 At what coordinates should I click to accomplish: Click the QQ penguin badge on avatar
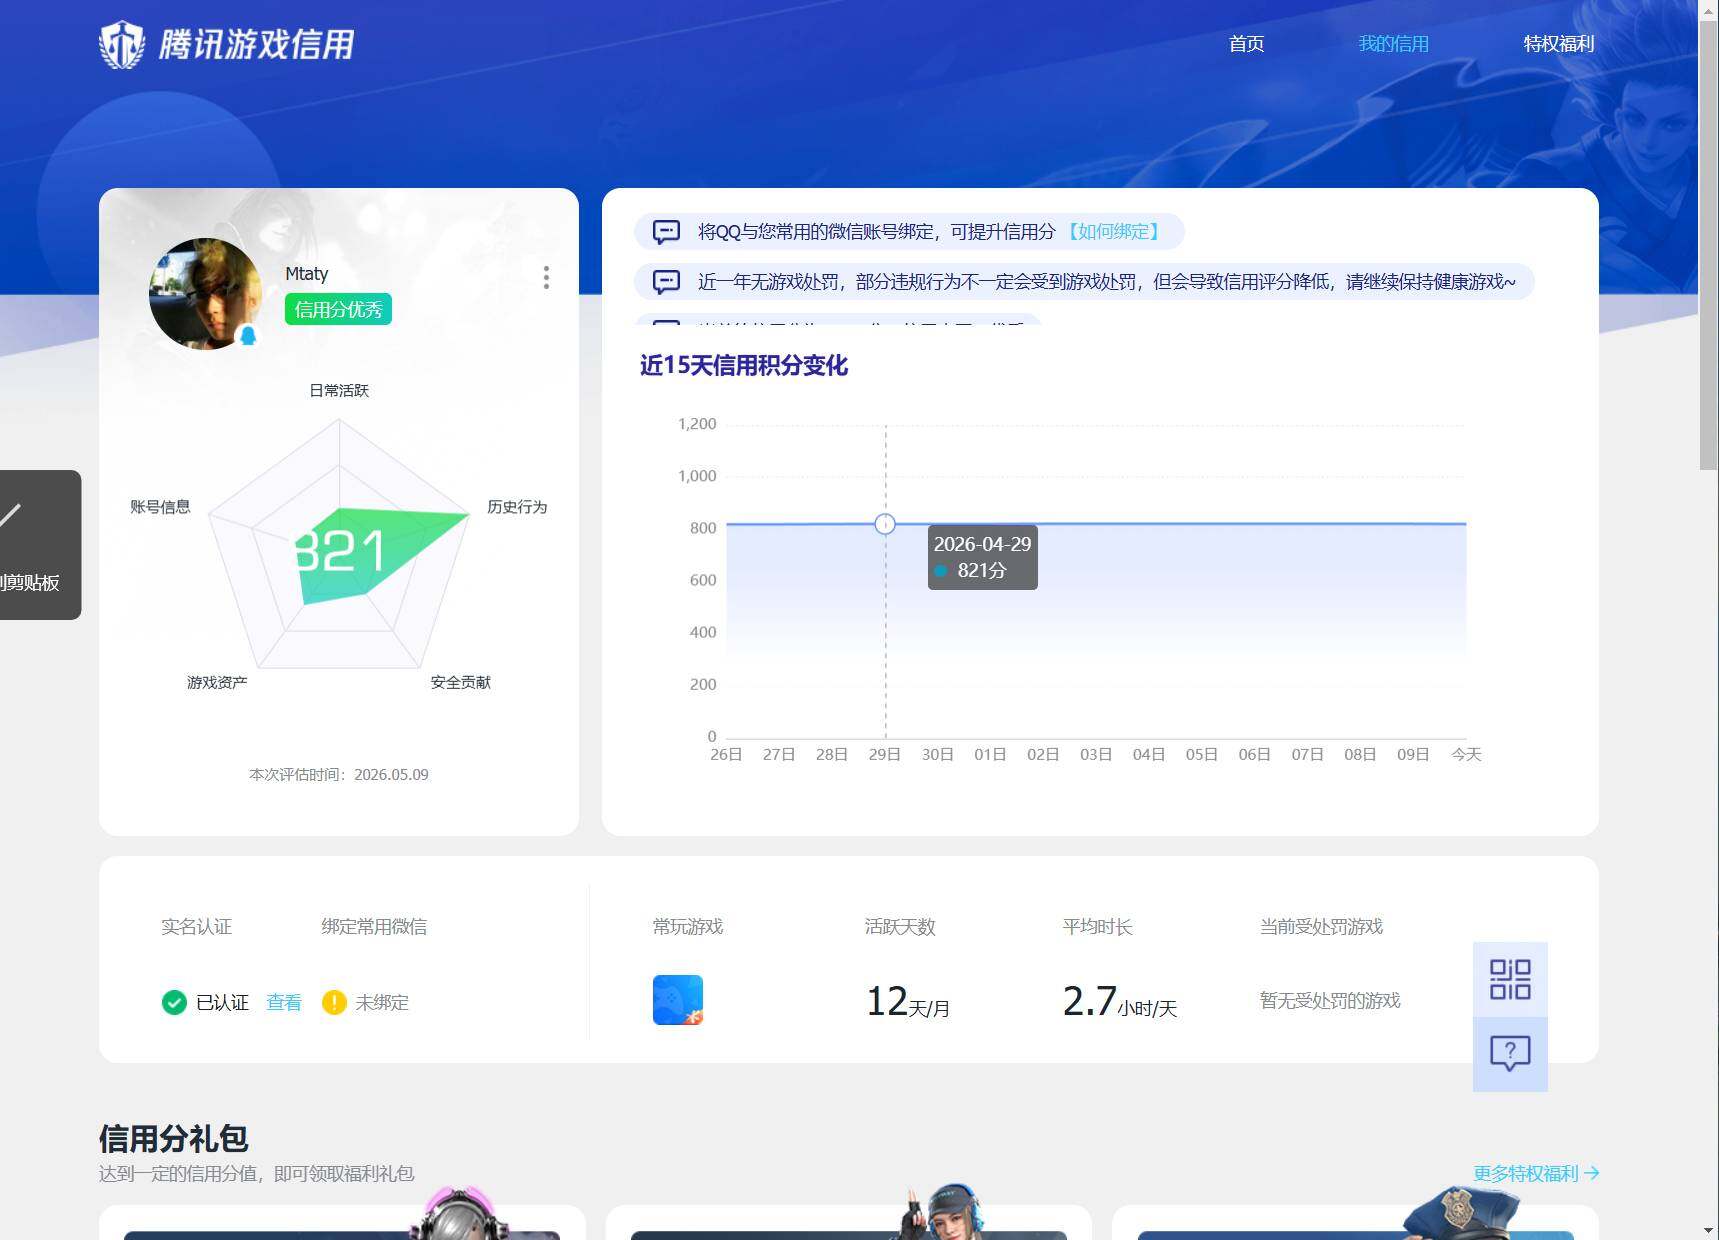(x=248, y=336)
